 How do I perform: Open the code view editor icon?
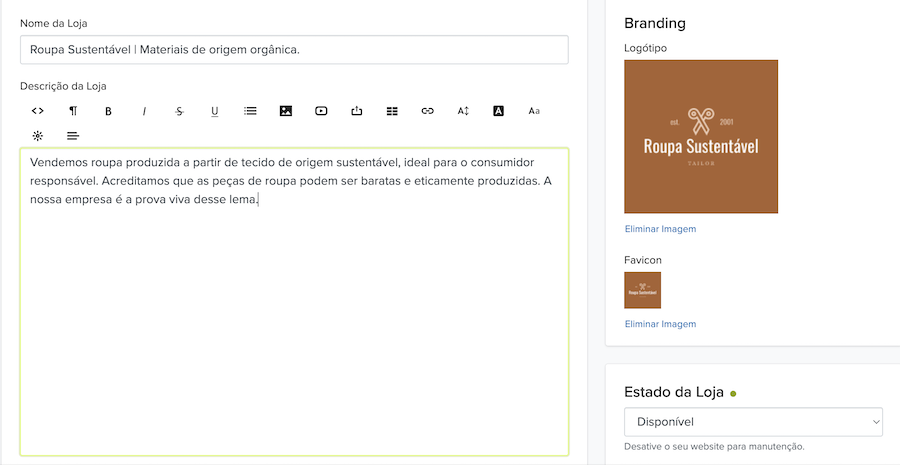(x=38, y=111)
